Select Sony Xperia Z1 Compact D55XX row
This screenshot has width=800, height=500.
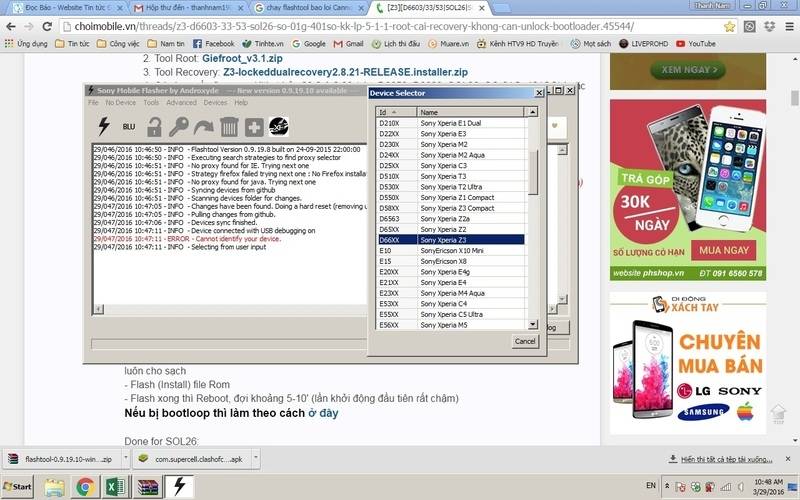(451, 197)
